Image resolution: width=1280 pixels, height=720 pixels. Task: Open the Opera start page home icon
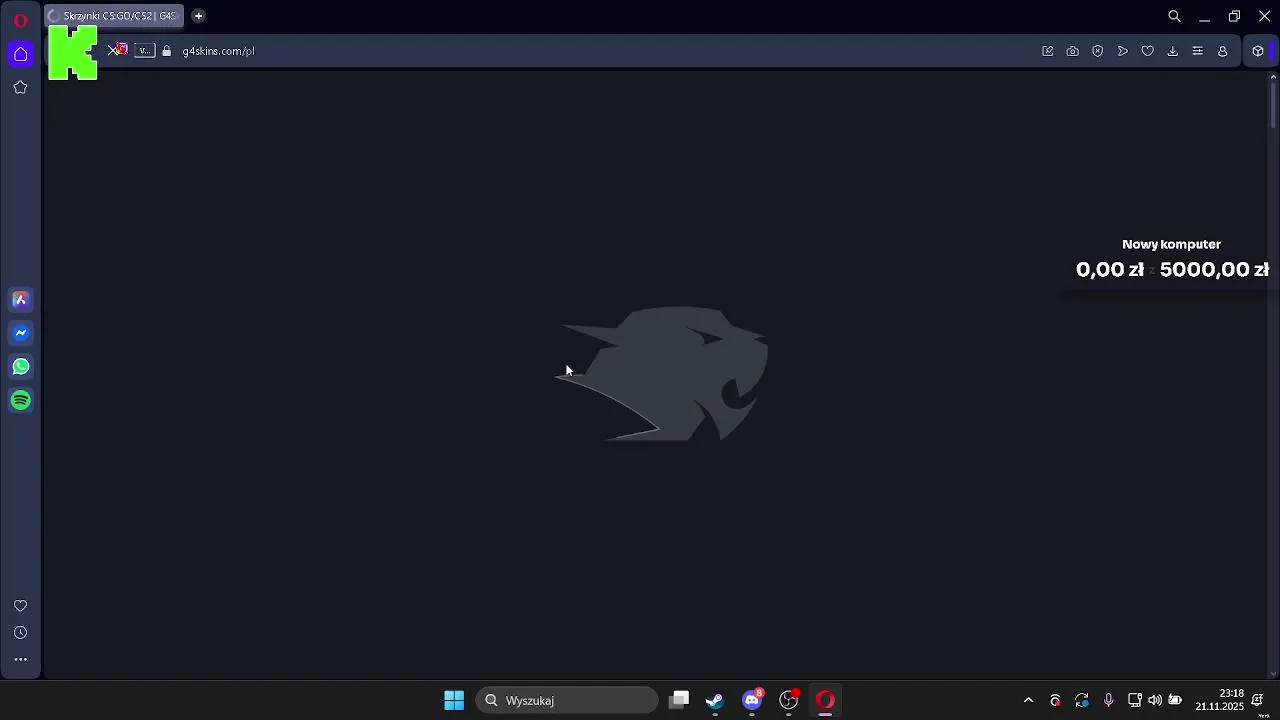pos(20,54)
